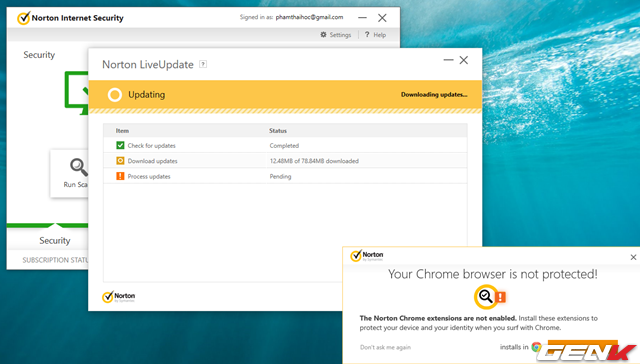Click the Completed status cell
Screen dimensions: 640x364
tap(284, 146)
